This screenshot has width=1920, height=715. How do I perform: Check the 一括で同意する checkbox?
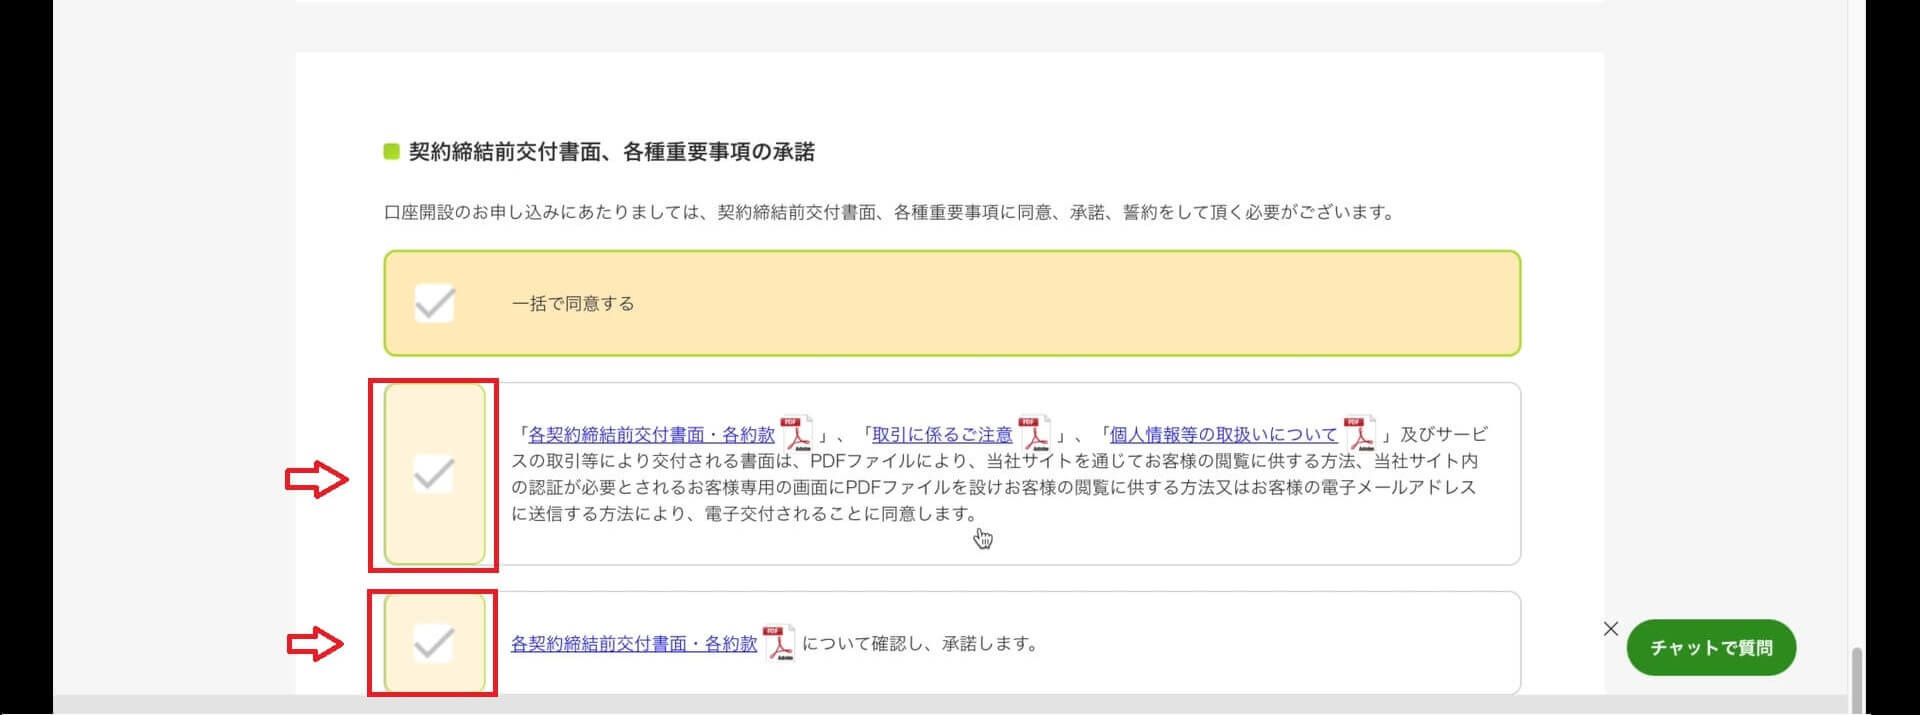[x=435, y=303]
